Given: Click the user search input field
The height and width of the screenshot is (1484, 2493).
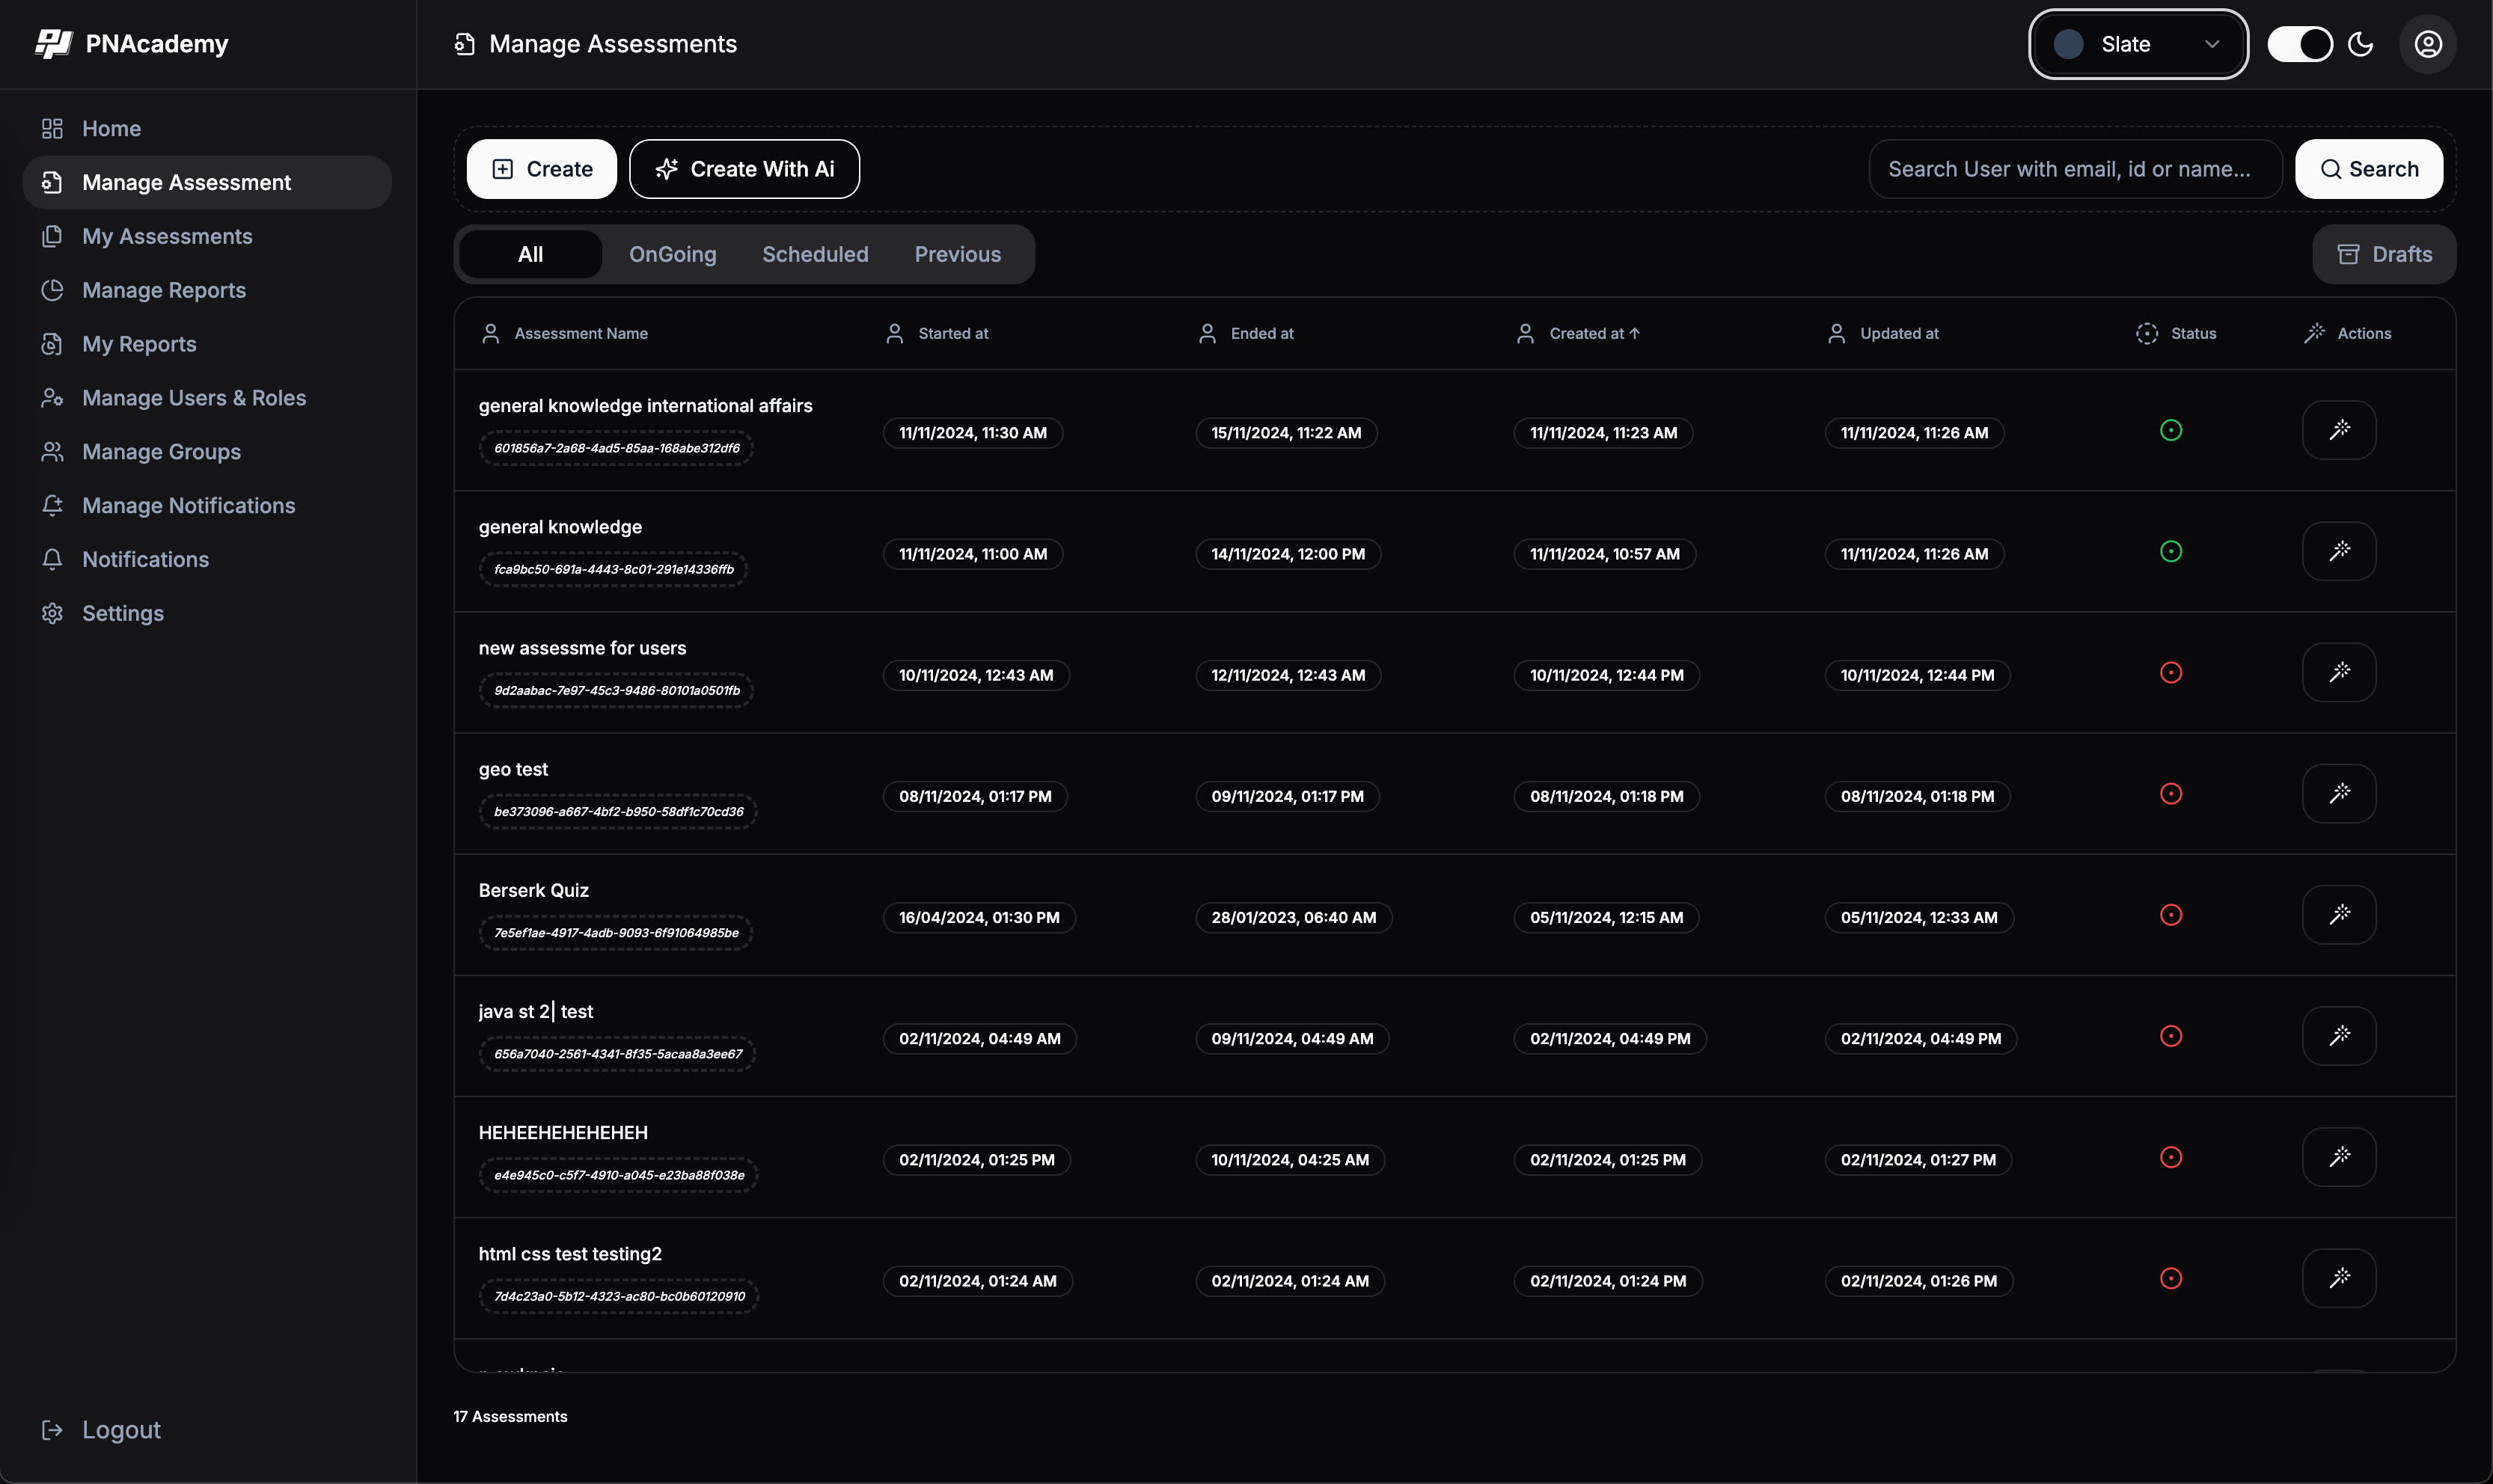Looking at the screenshot, I should coord(2073,169).
